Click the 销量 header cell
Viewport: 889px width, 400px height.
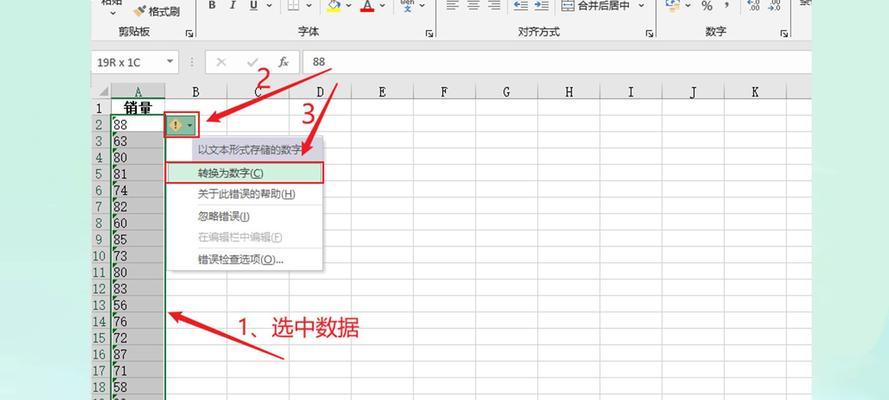click(x=138, y=108)
